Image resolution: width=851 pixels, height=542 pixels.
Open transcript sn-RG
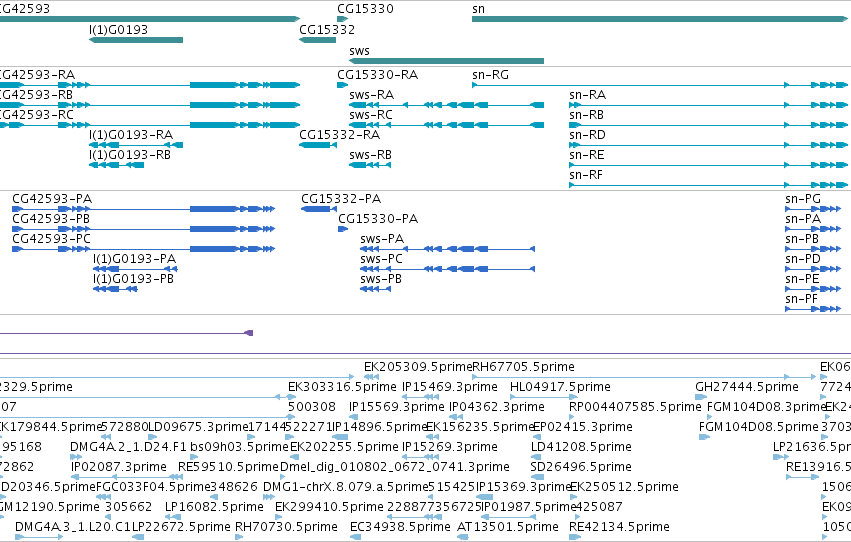(x=490, y=75)
